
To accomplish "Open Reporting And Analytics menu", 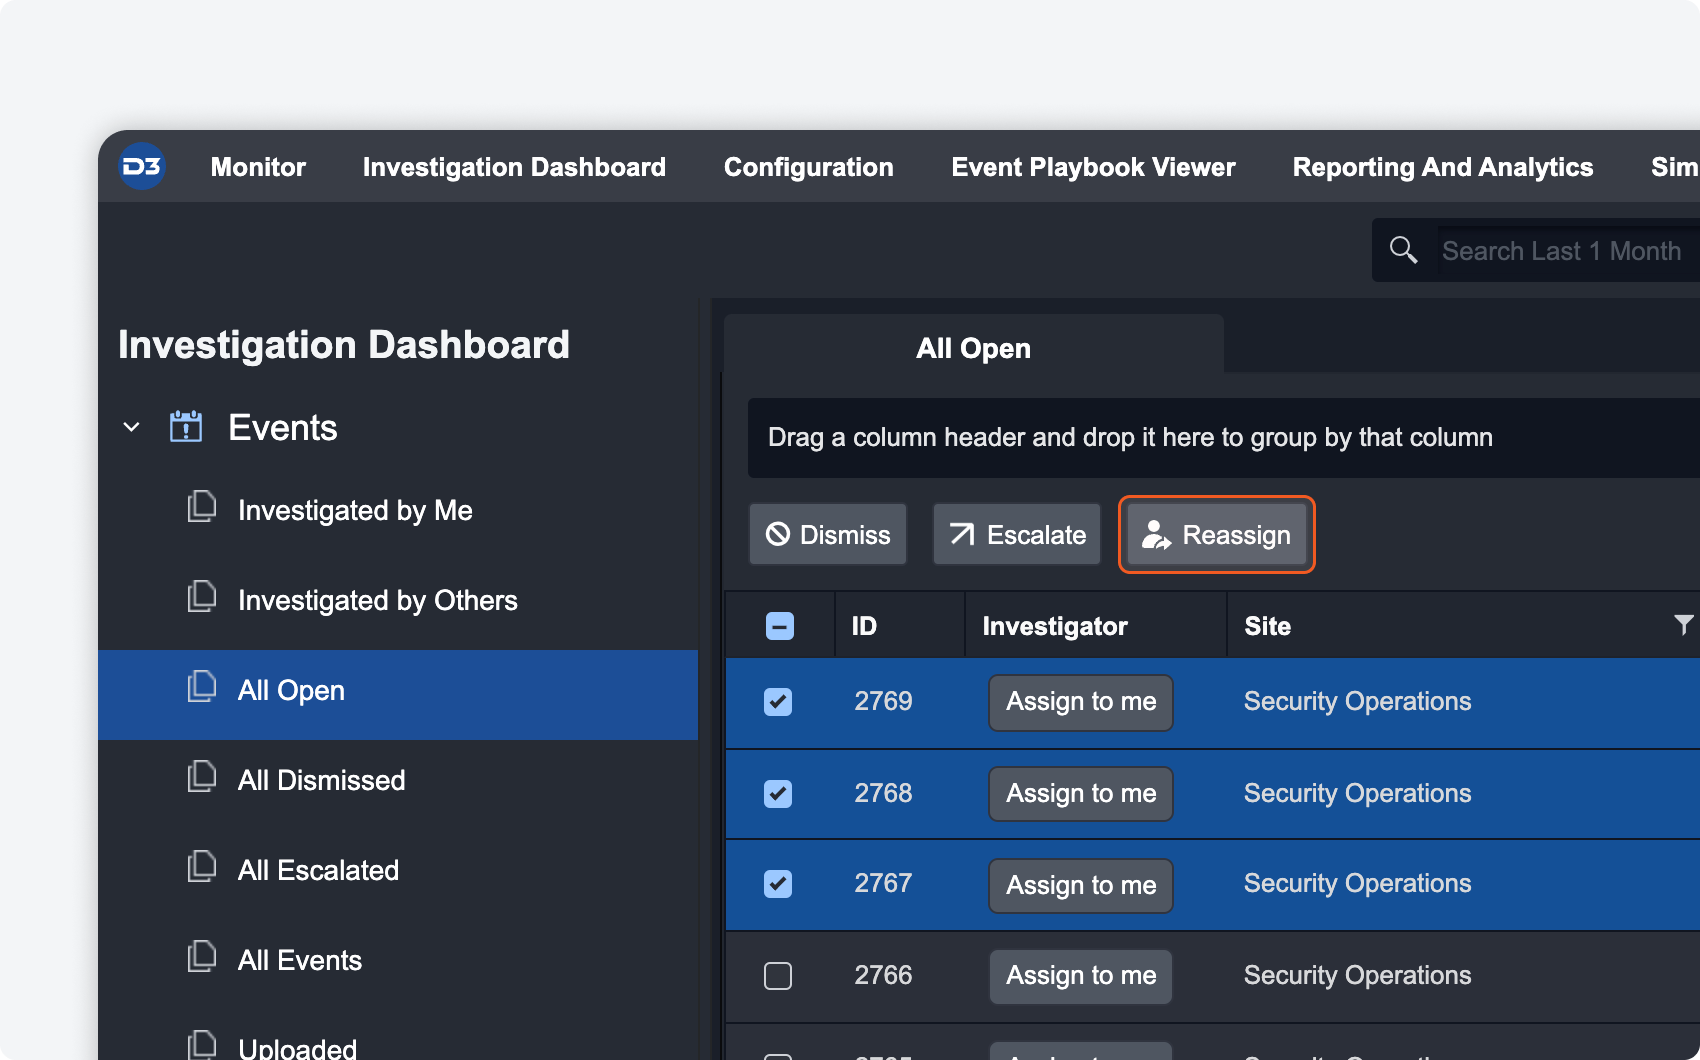I will 1442,167.
